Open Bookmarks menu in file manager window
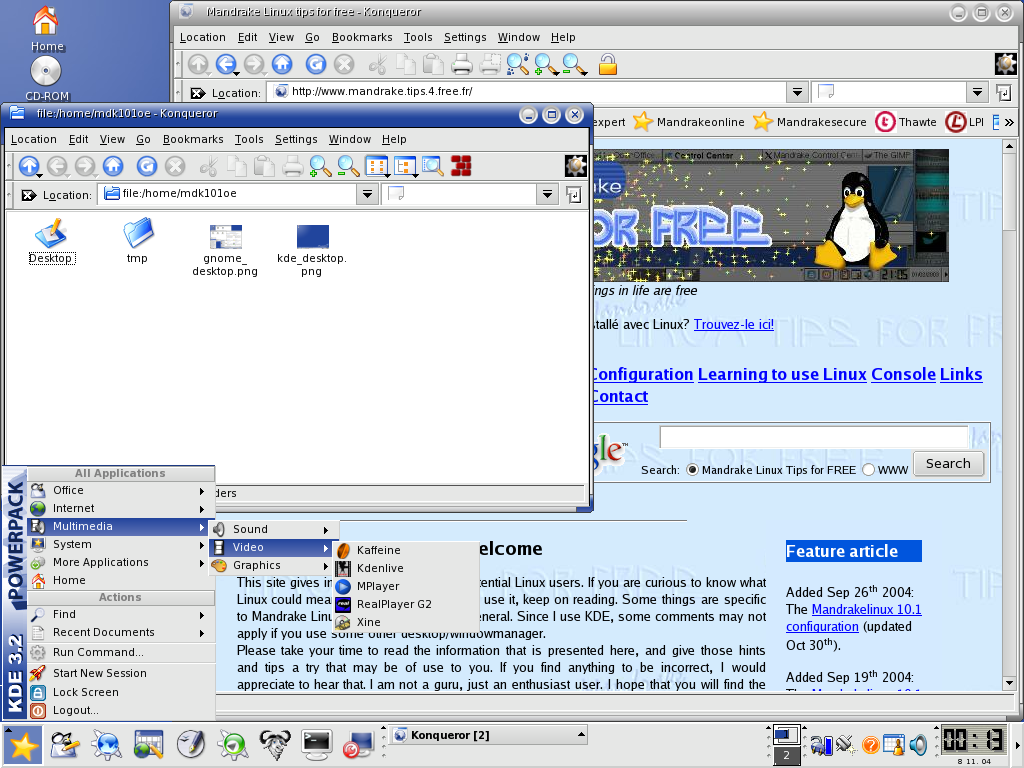Viewport: 1024px width, 768px height. (193, 139)
